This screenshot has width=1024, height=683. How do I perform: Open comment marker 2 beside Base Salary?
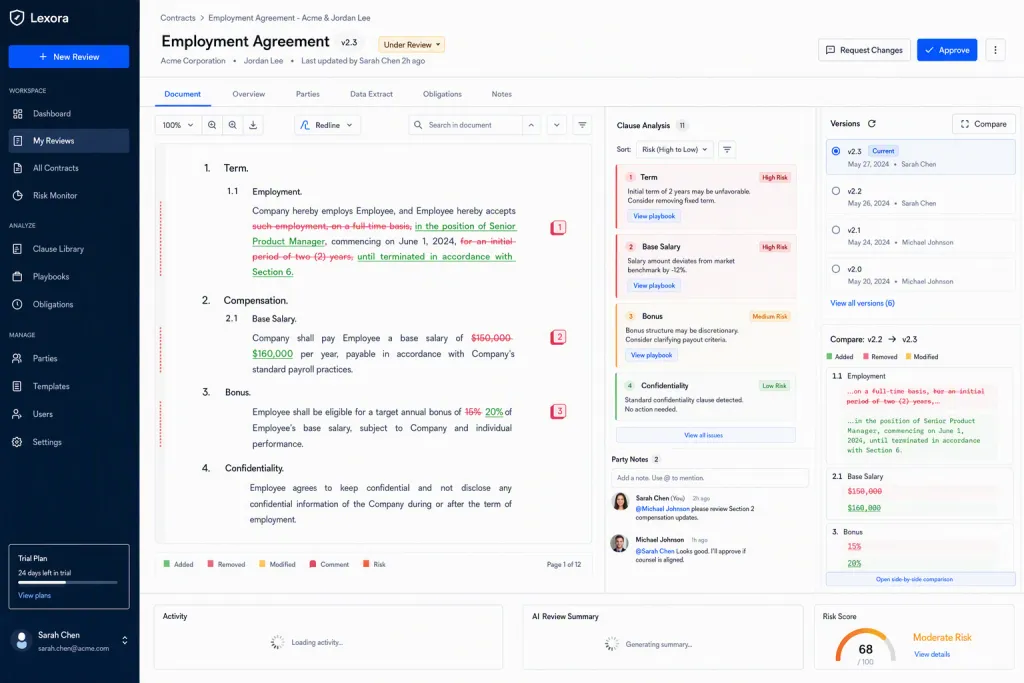coord(558,337)
